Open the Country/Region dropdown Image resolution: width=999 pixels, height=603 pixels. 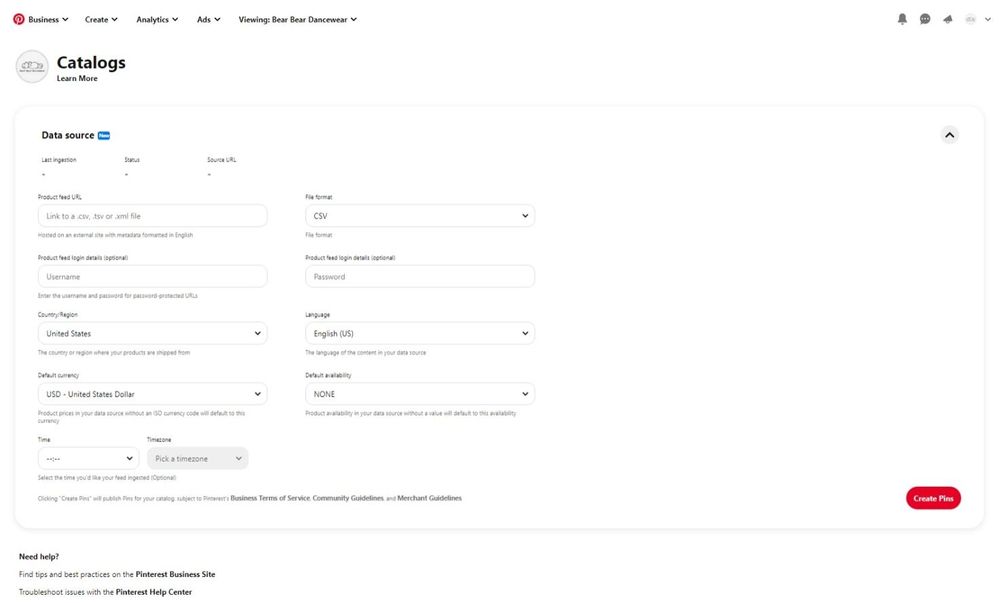click(x=152, y=334)
